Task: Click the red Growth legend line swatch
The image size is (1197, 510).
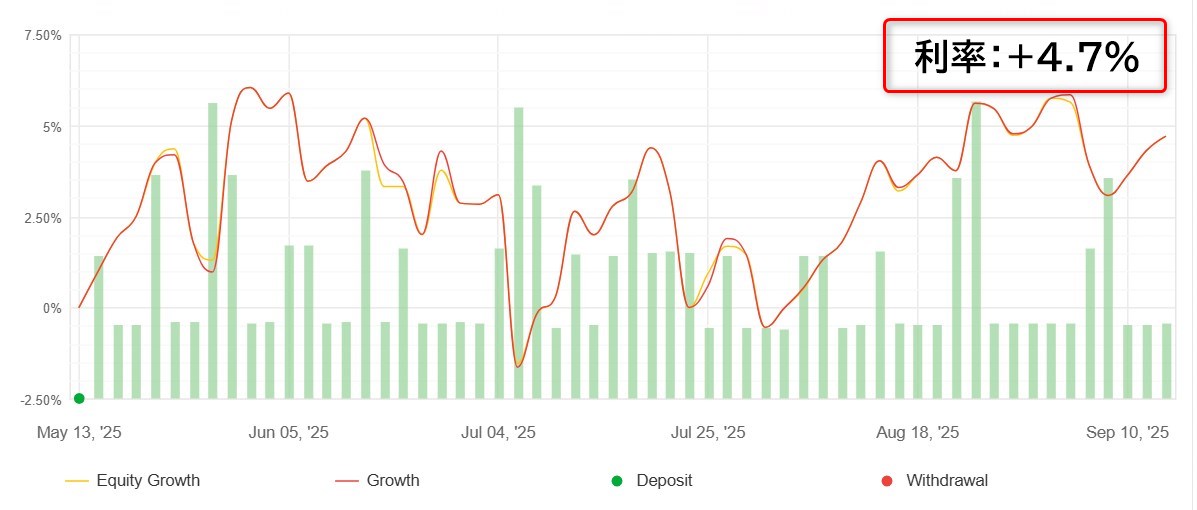Action: 346,481
